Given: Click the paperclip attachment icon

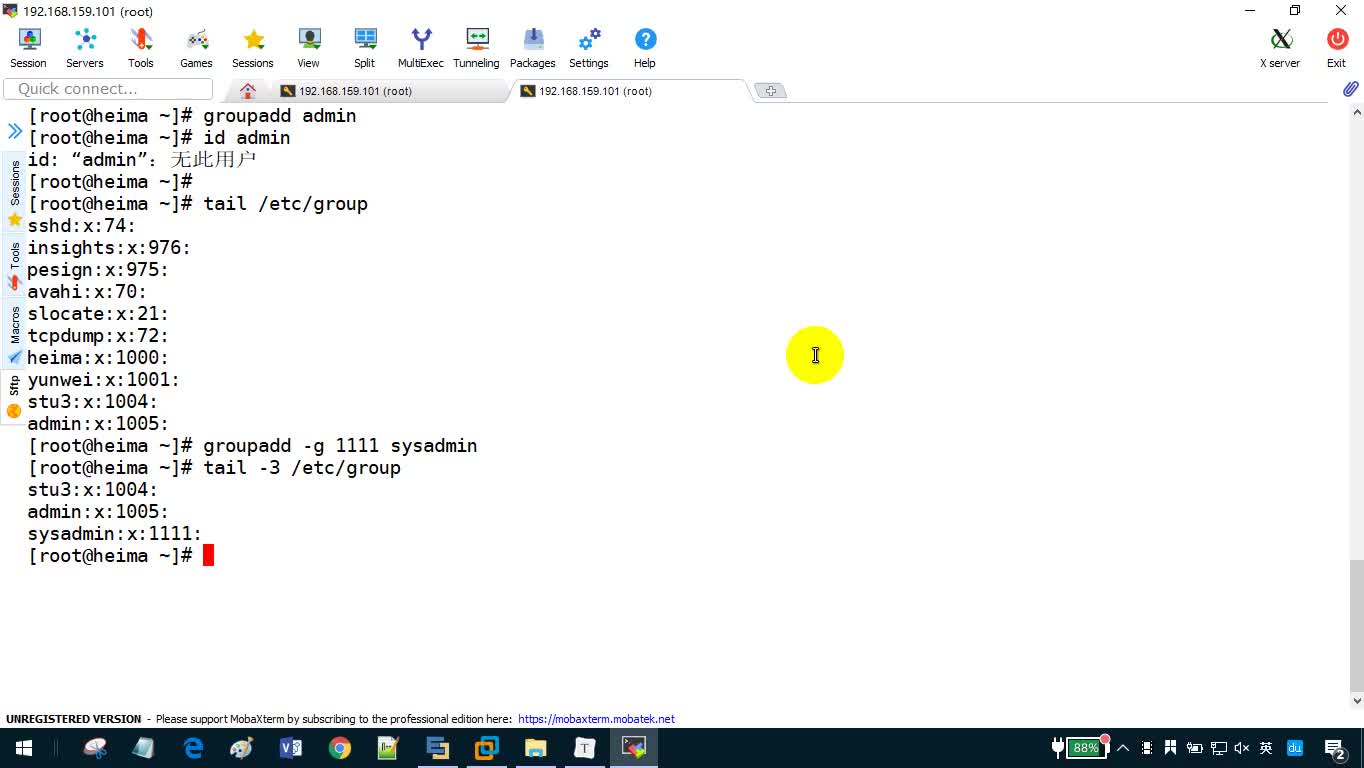Looking at the screenshot, I should (1350, 89).
